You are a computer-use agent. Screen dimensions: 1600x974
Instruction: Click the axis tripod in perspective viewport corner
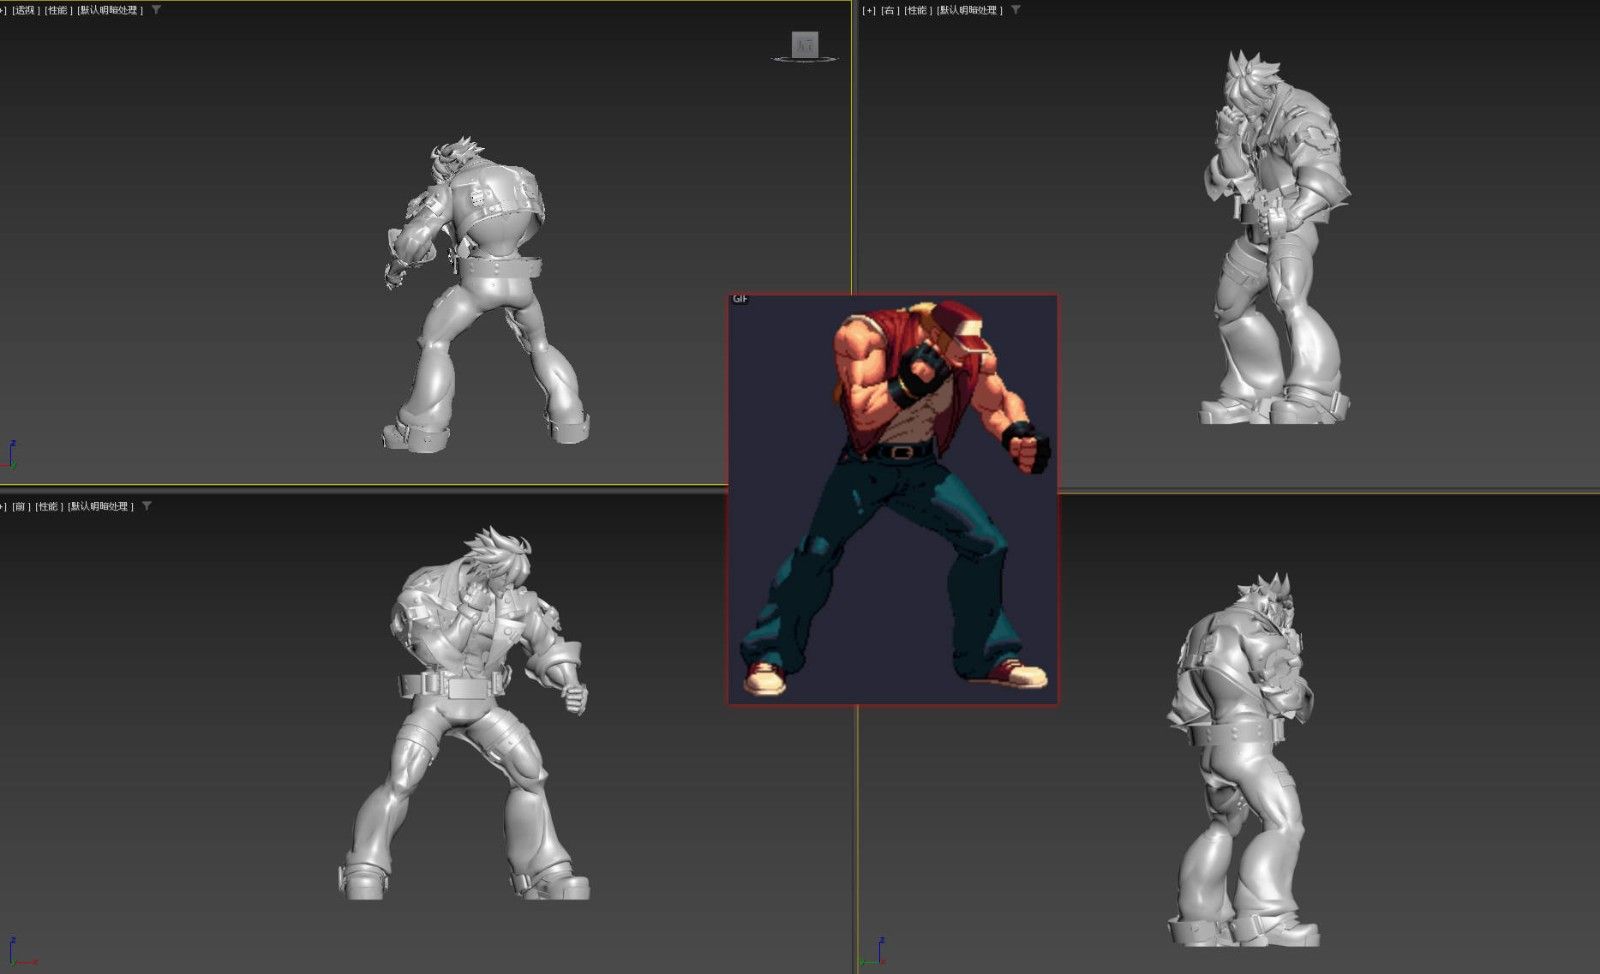[10, 455]
